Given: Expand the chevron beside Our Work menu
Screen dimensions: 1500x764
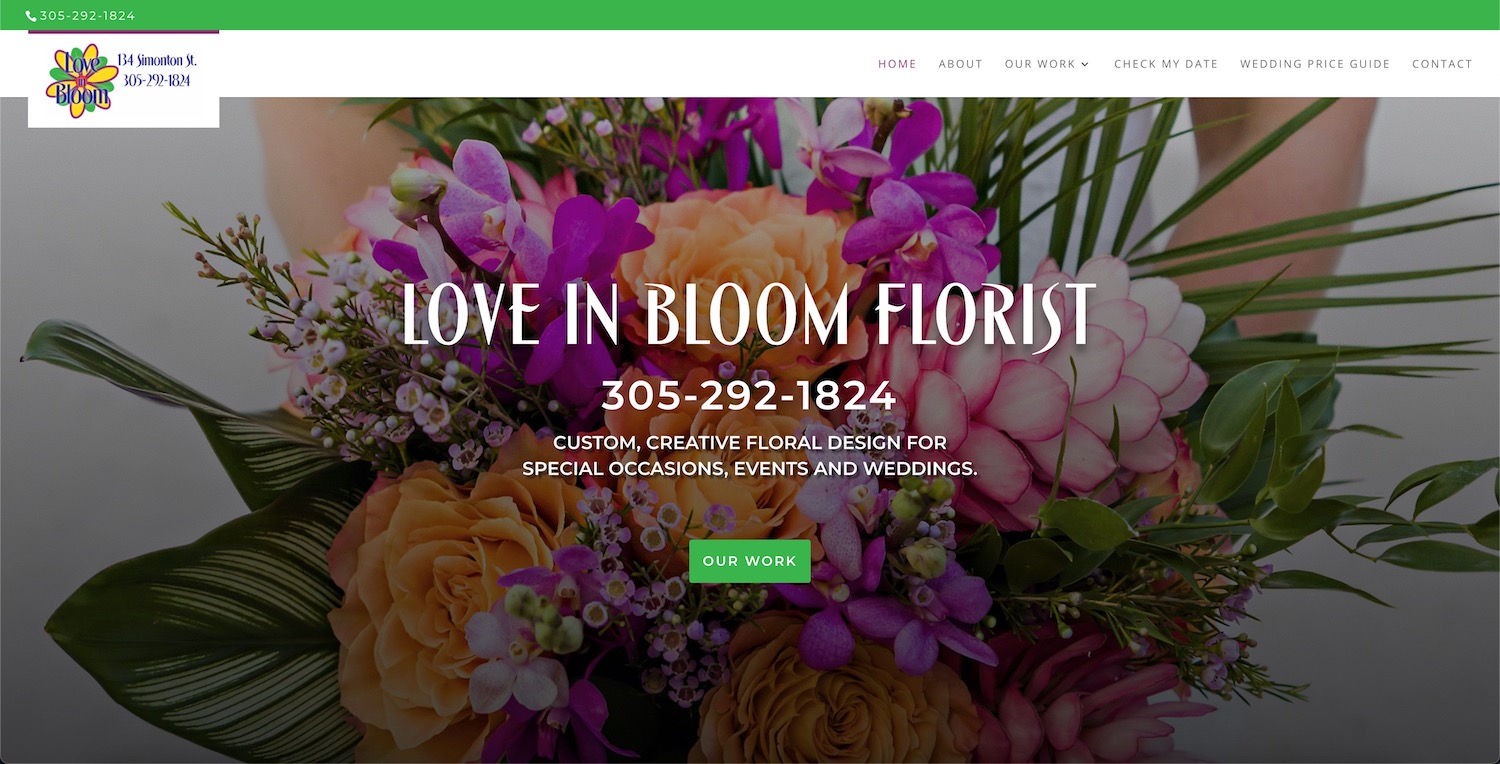Looking at the screenshot, I should click(x=1085, y=64).
